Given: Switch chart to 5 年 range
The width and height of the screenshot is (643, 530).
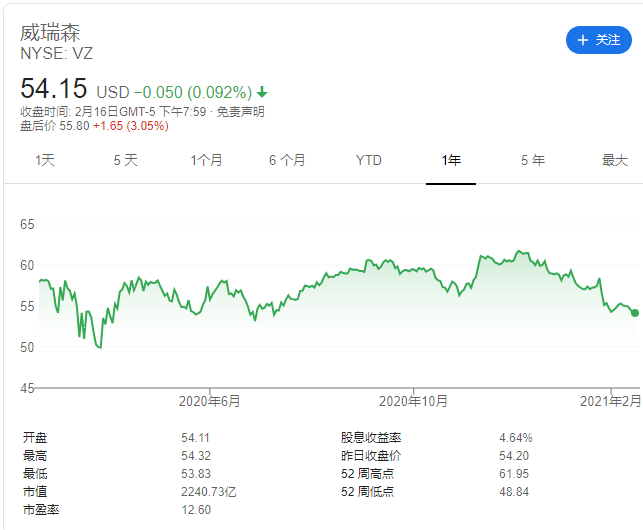Looking at the screenshot, I should pyautogui.click(x=533, y=160).
